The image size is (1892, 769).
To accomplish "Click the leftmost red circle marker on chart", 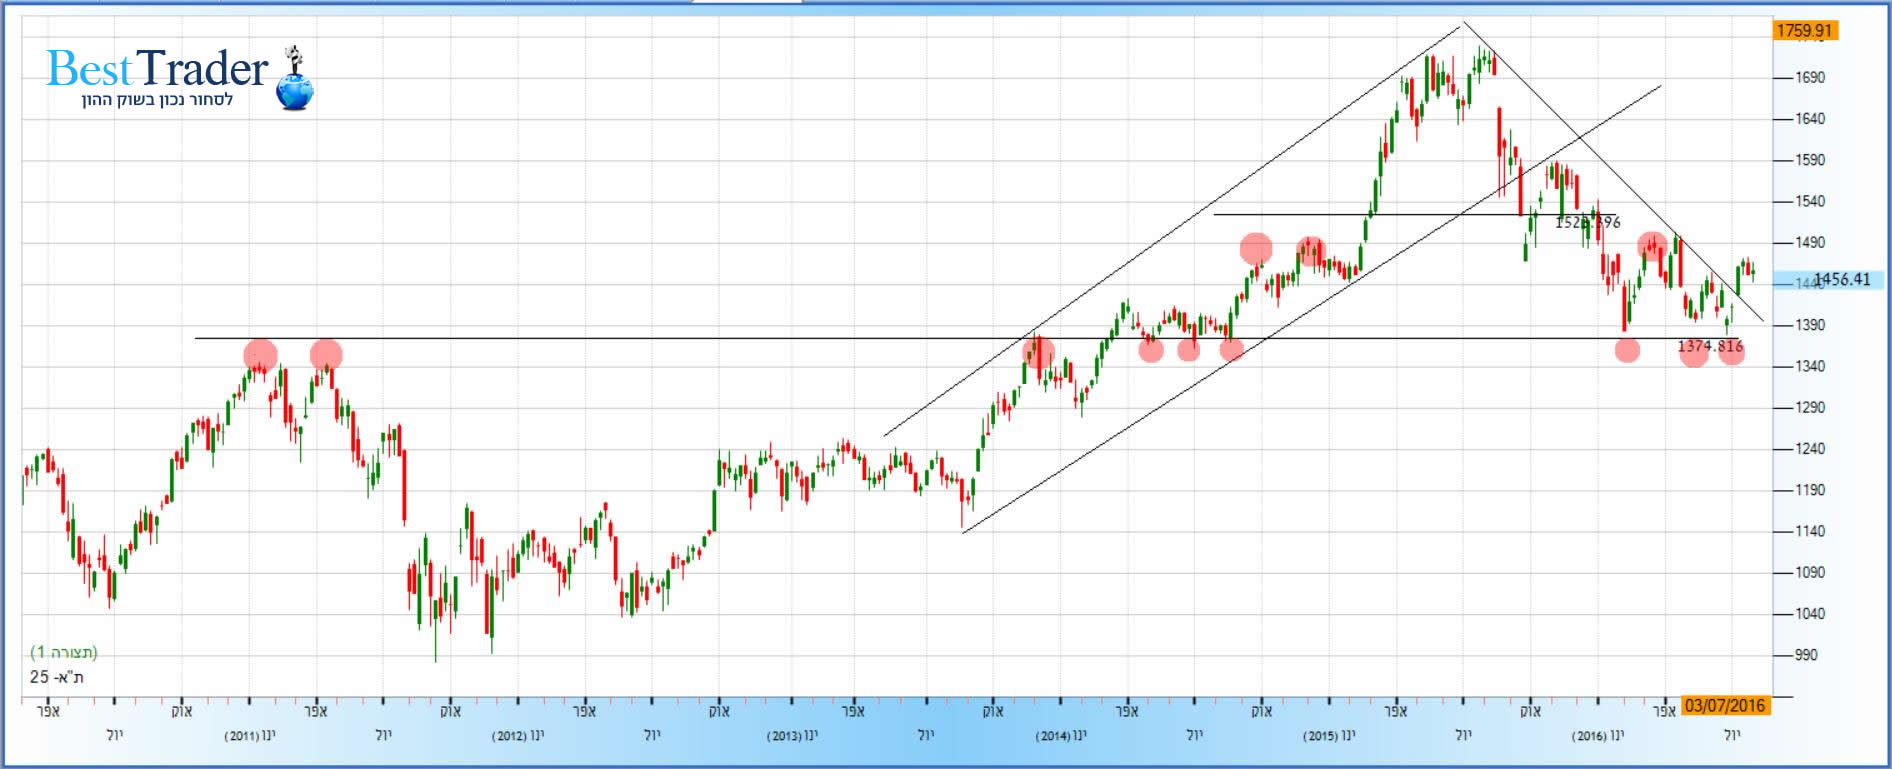I will 260,355.
